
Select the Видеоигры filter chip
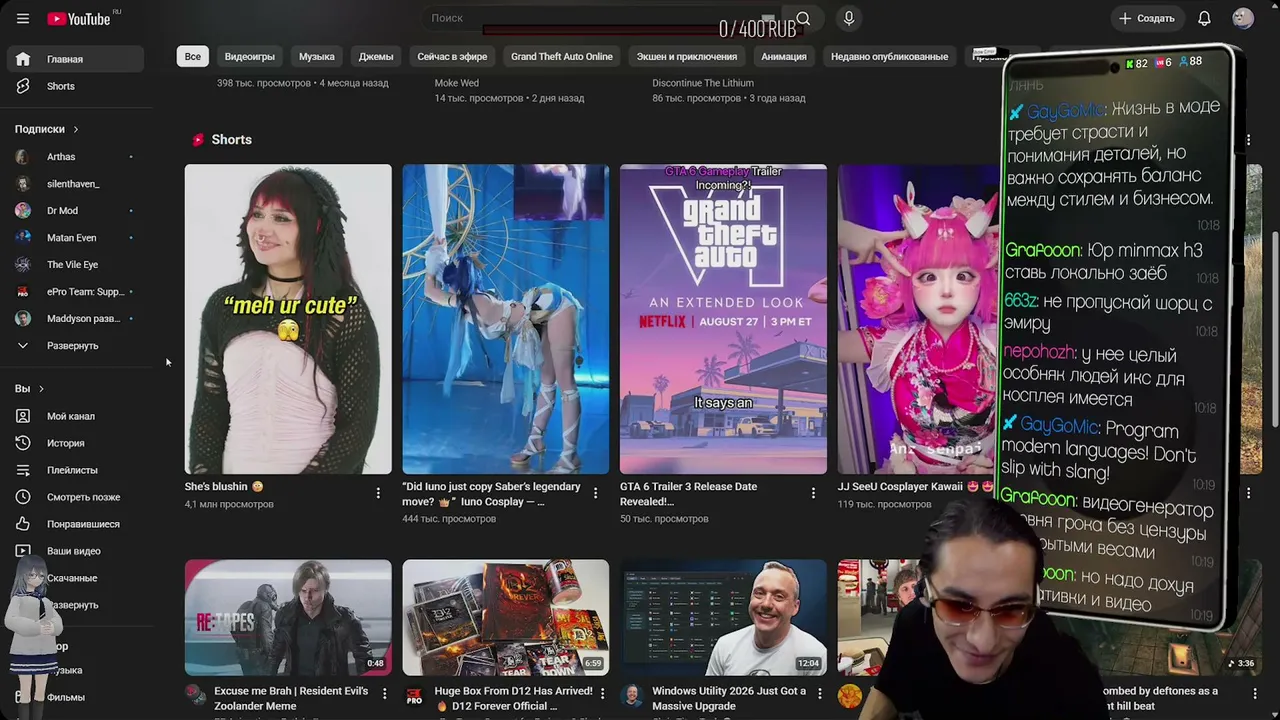click(250, 57)
